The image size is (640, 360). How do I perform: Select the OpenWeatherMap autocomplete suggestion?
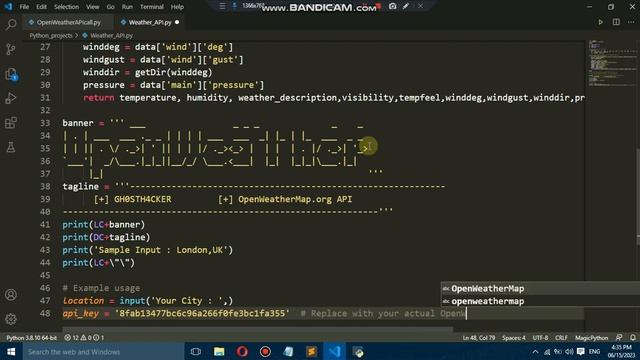coord(540,289)
